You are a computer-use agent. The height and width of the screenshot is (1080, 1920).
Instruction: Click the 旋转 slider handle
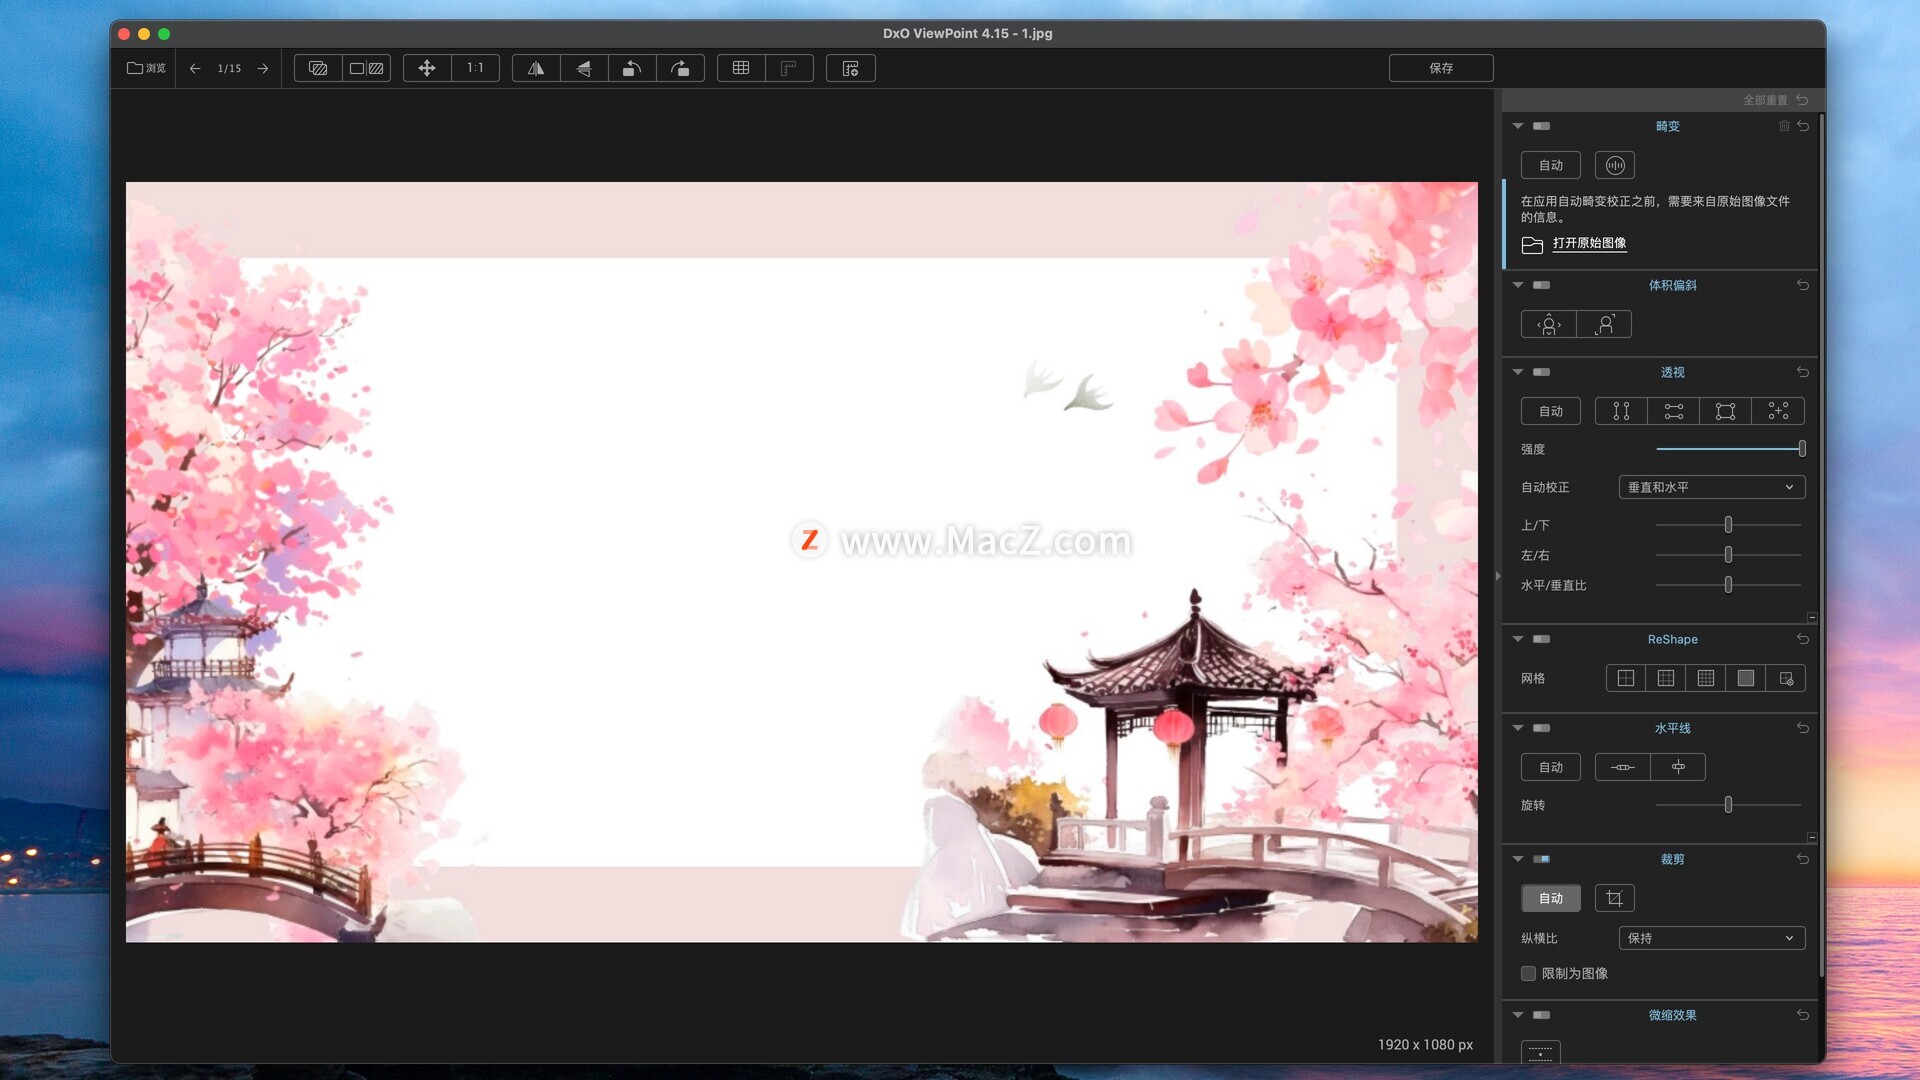click(1728, 805)
